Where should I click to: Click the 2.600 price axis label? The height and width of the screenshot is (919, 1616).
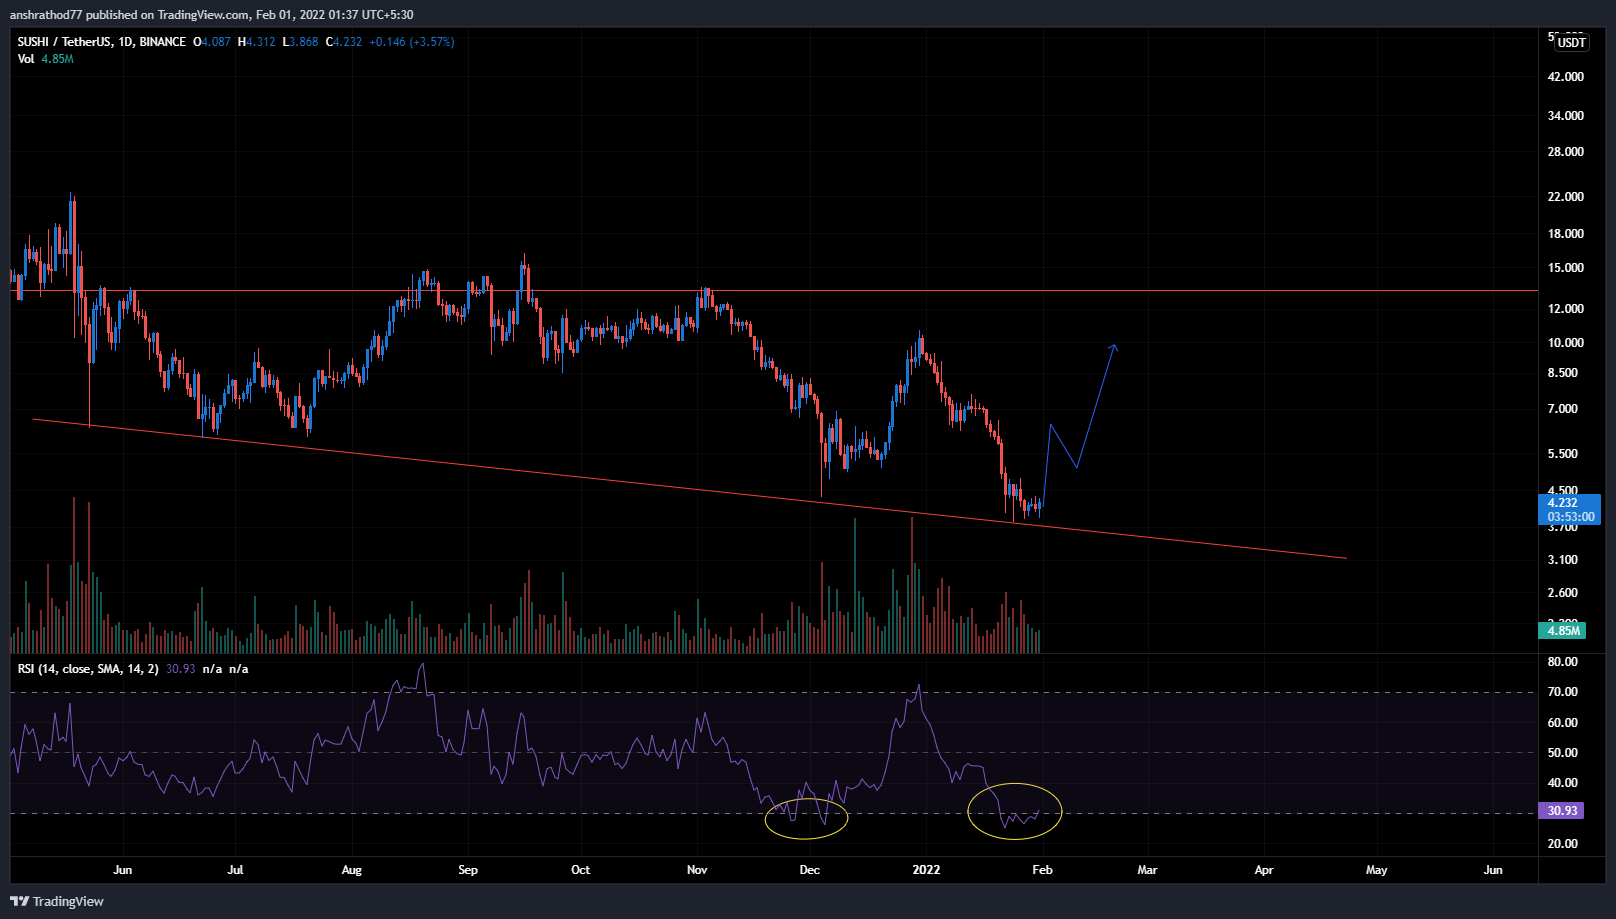(1563, 593)
